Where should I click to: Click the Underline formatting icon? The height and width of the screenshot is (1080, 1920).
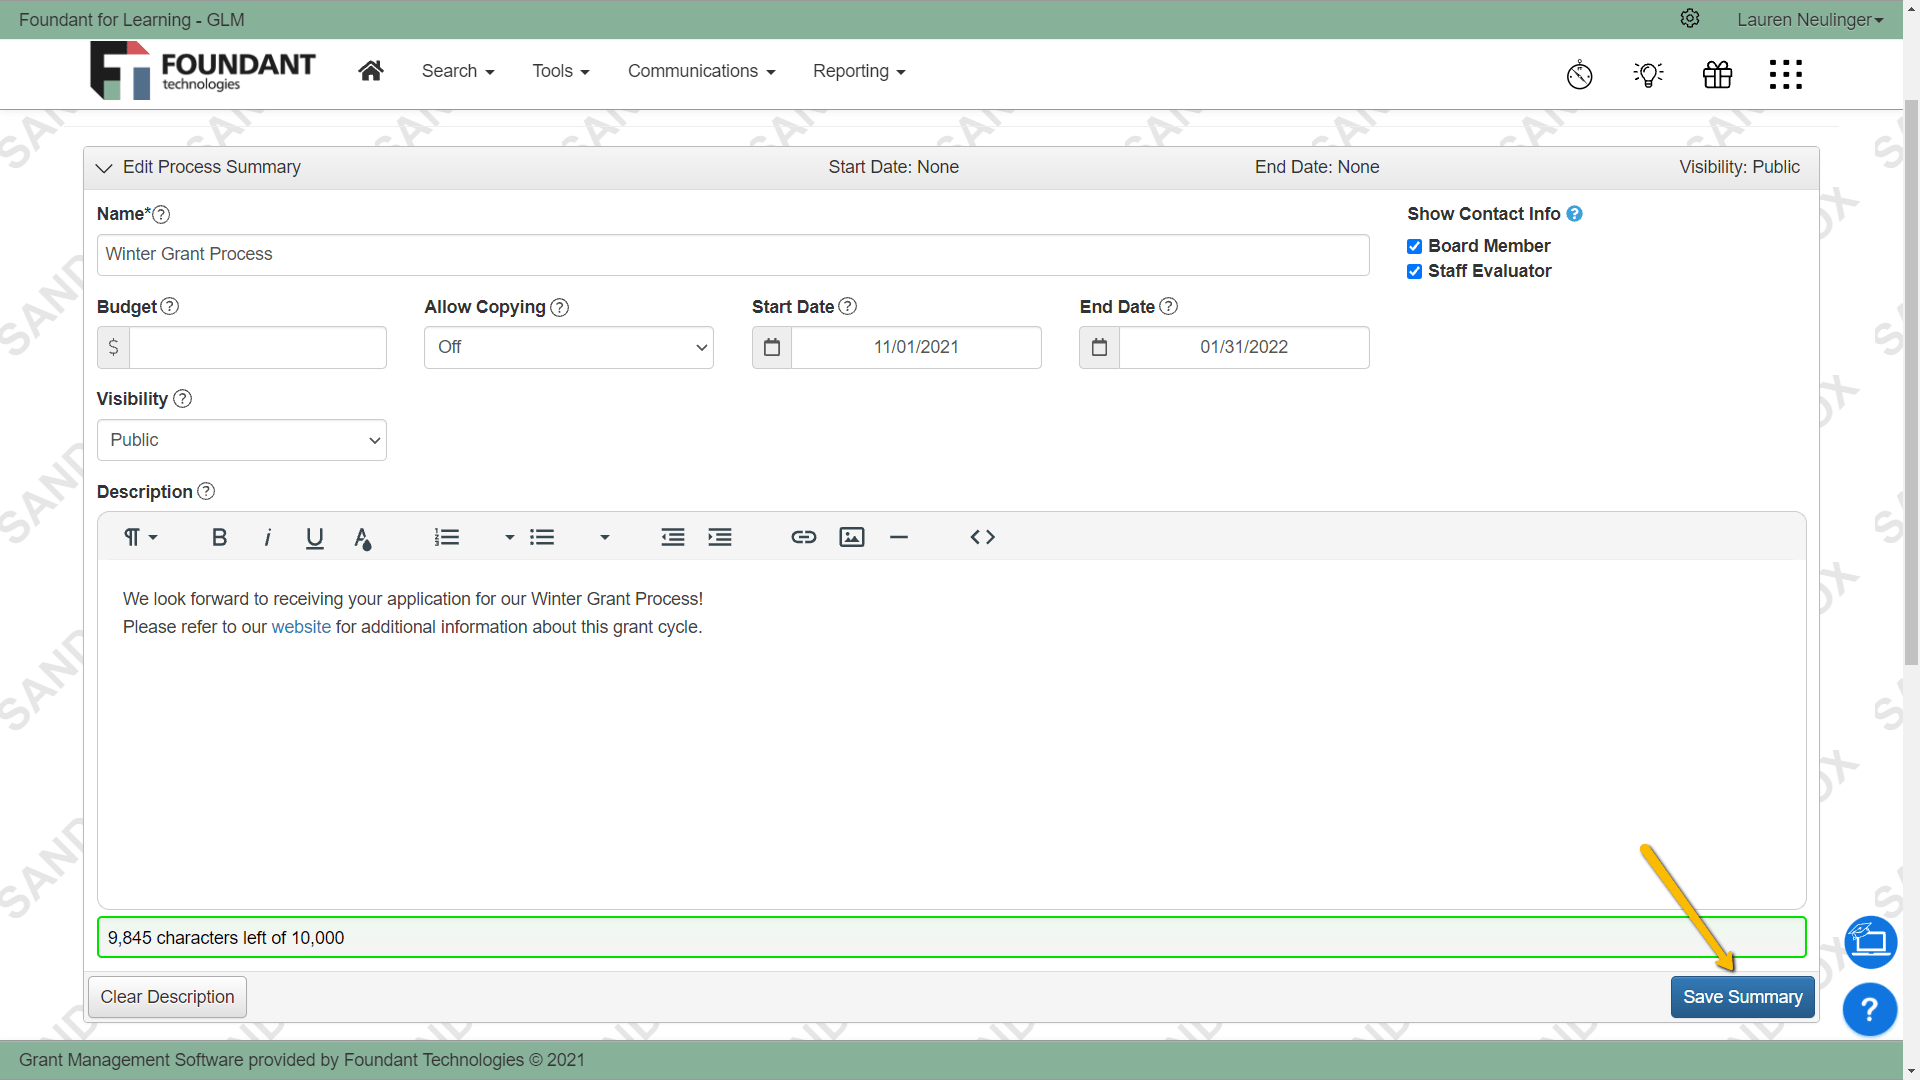(x=314, y=538)
